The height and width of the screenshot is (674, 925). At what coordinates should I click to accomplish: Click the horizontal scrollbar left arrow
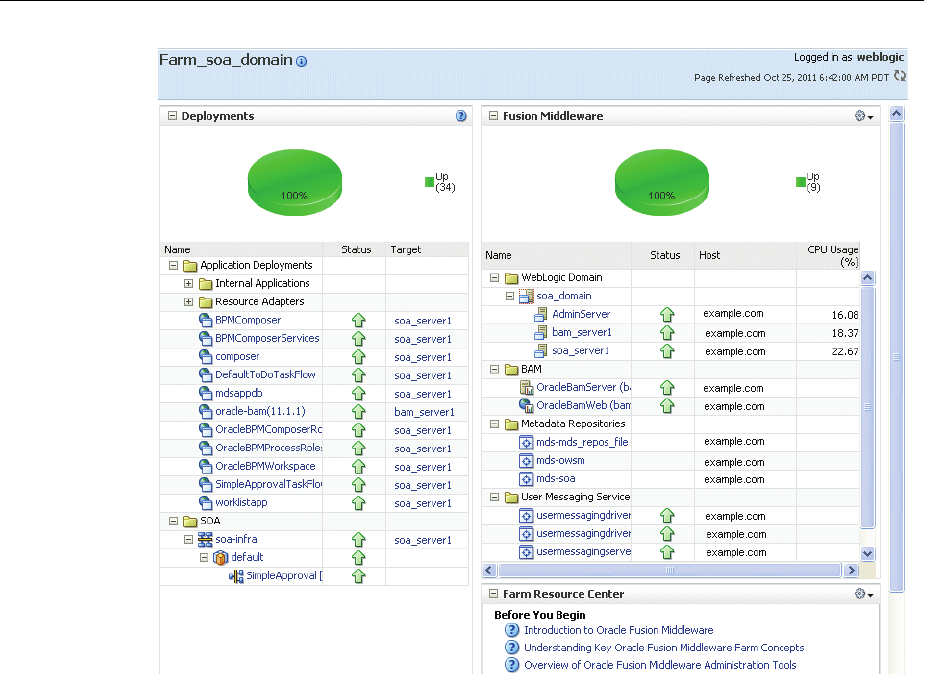point(489,570)
